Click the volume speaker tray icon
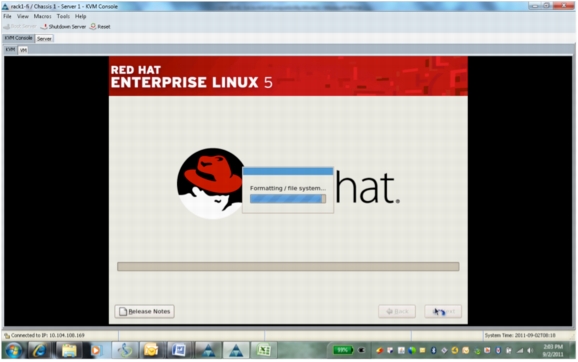This screenshot has height=362, width=578. [530, 350]
